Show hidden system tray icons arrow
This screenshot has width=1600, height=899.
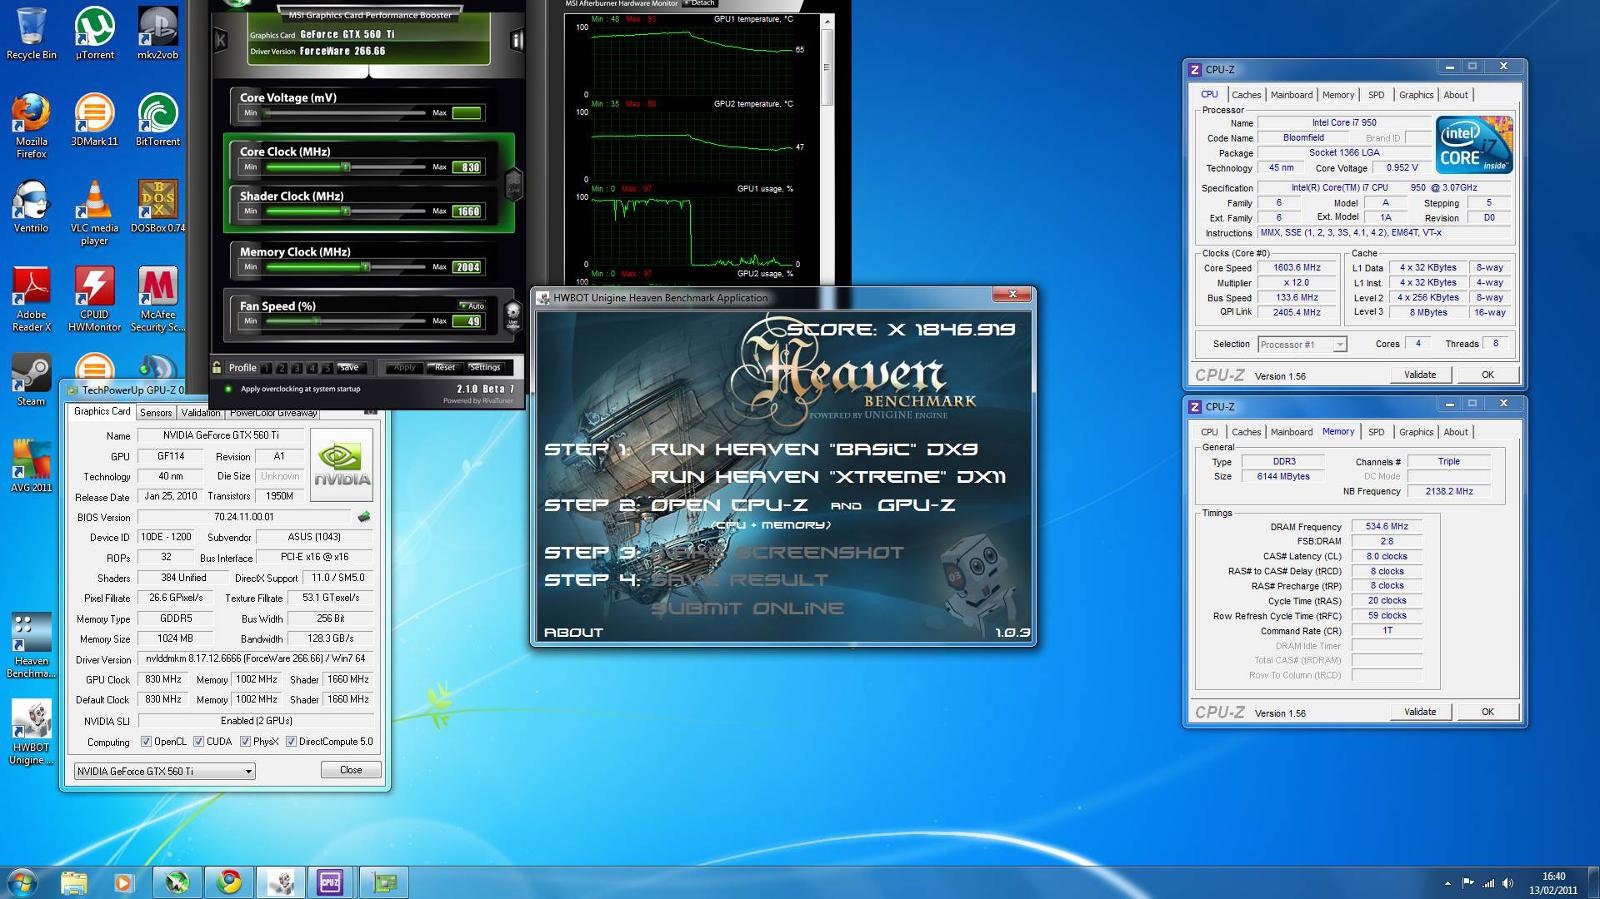(x=1447, y=883)
